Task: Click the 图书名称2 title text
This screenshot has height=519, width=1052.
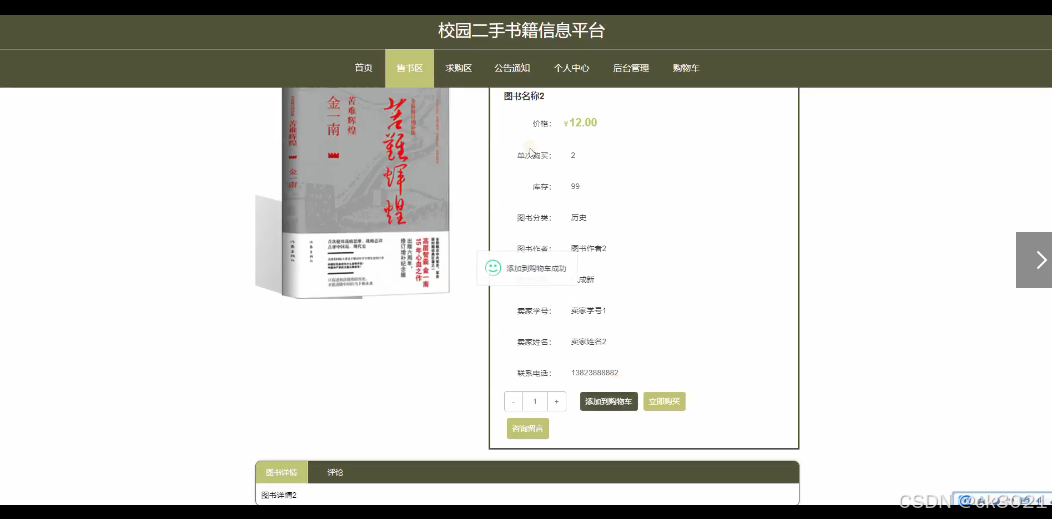Action: click(524, 96)
